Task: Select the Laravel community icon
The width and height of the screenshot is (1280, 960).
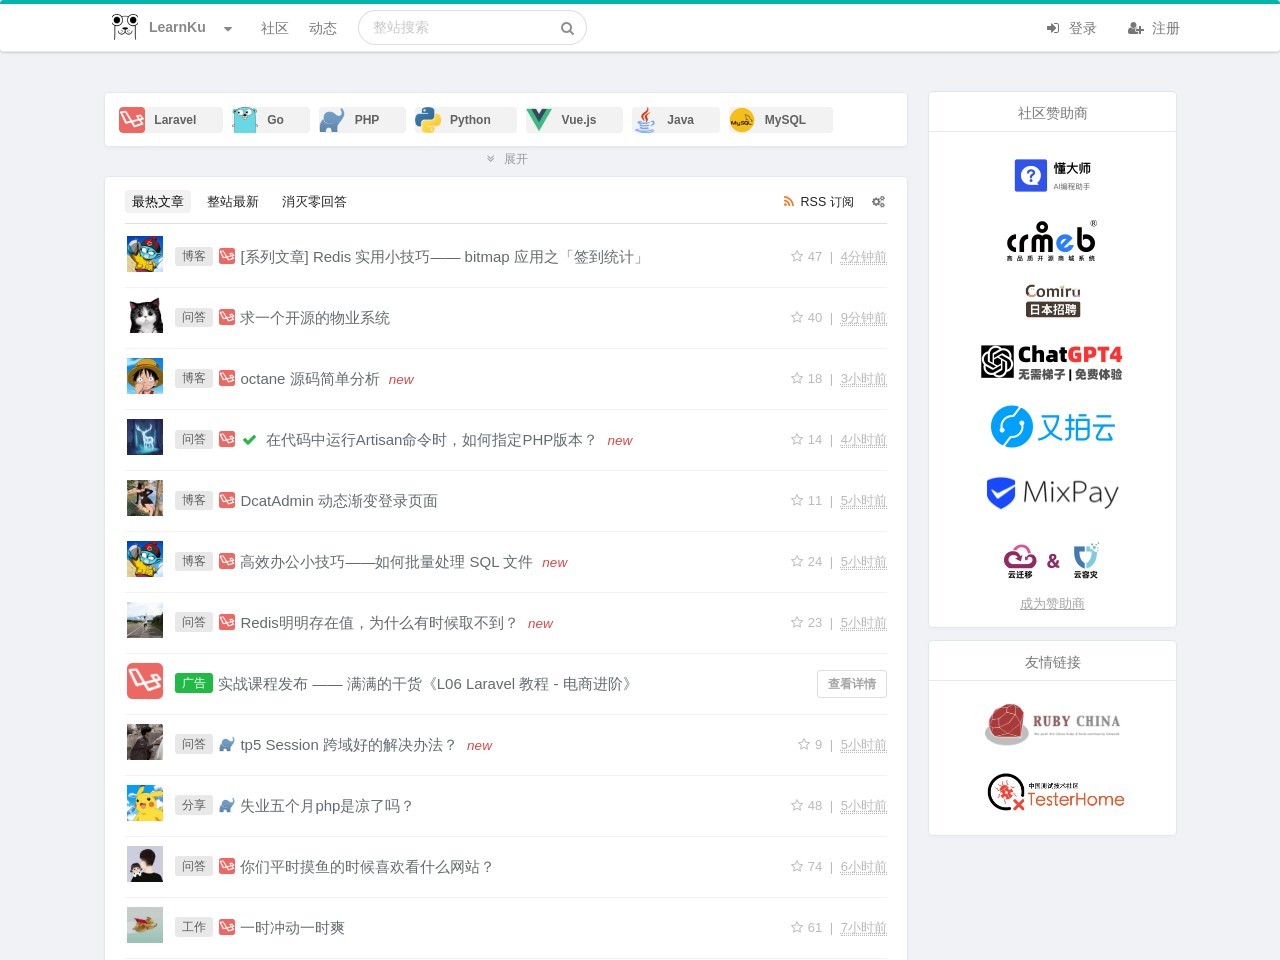Action: click(x=133, y=119)
